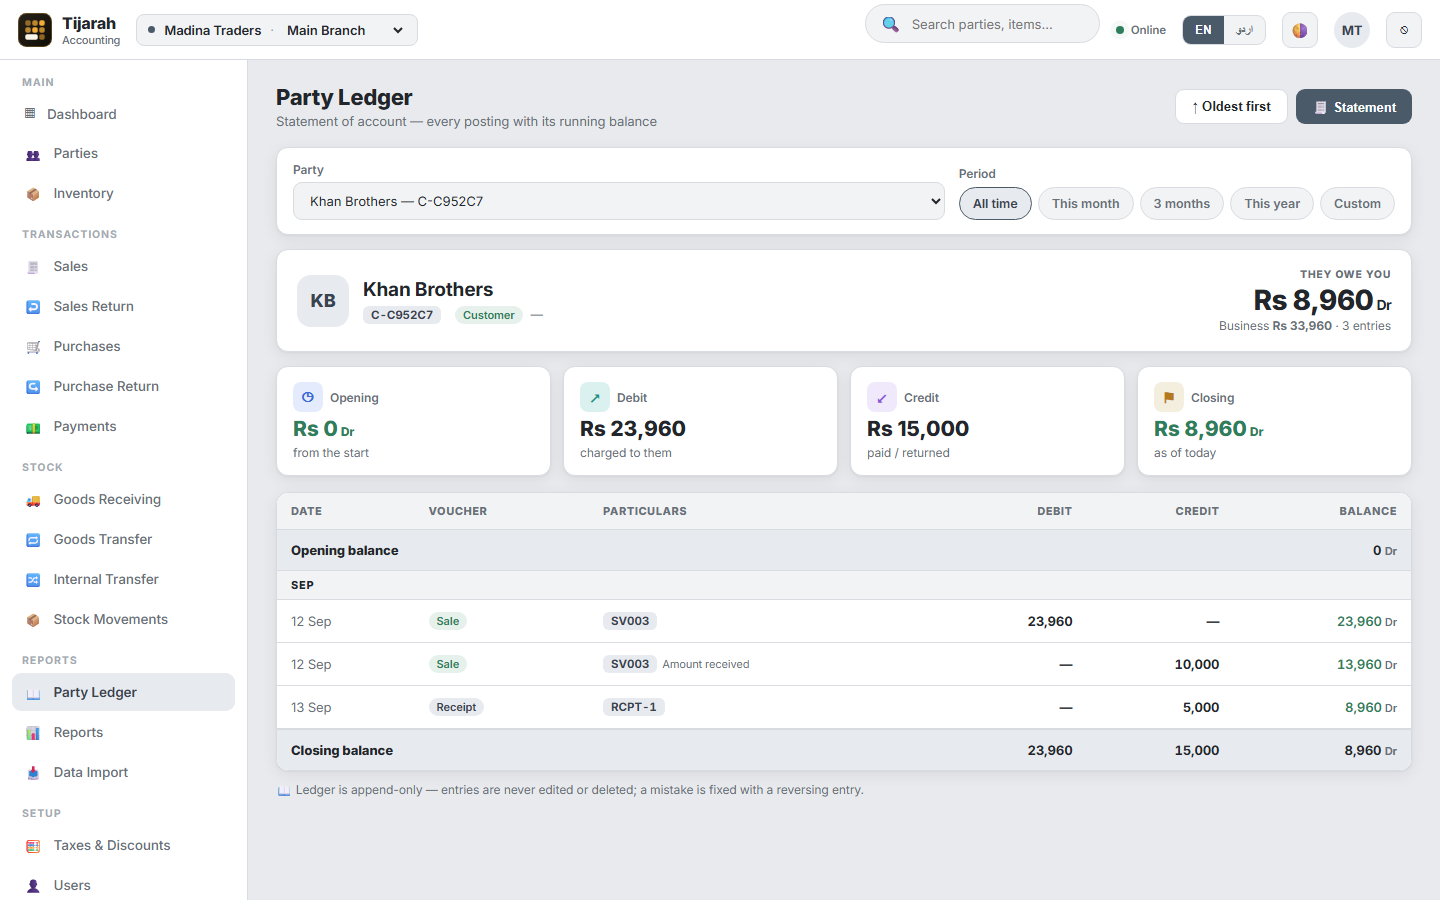Screen dimensions: 1440x900
Task: Switch language to Urdu
Action: (x=1245, y=30)
